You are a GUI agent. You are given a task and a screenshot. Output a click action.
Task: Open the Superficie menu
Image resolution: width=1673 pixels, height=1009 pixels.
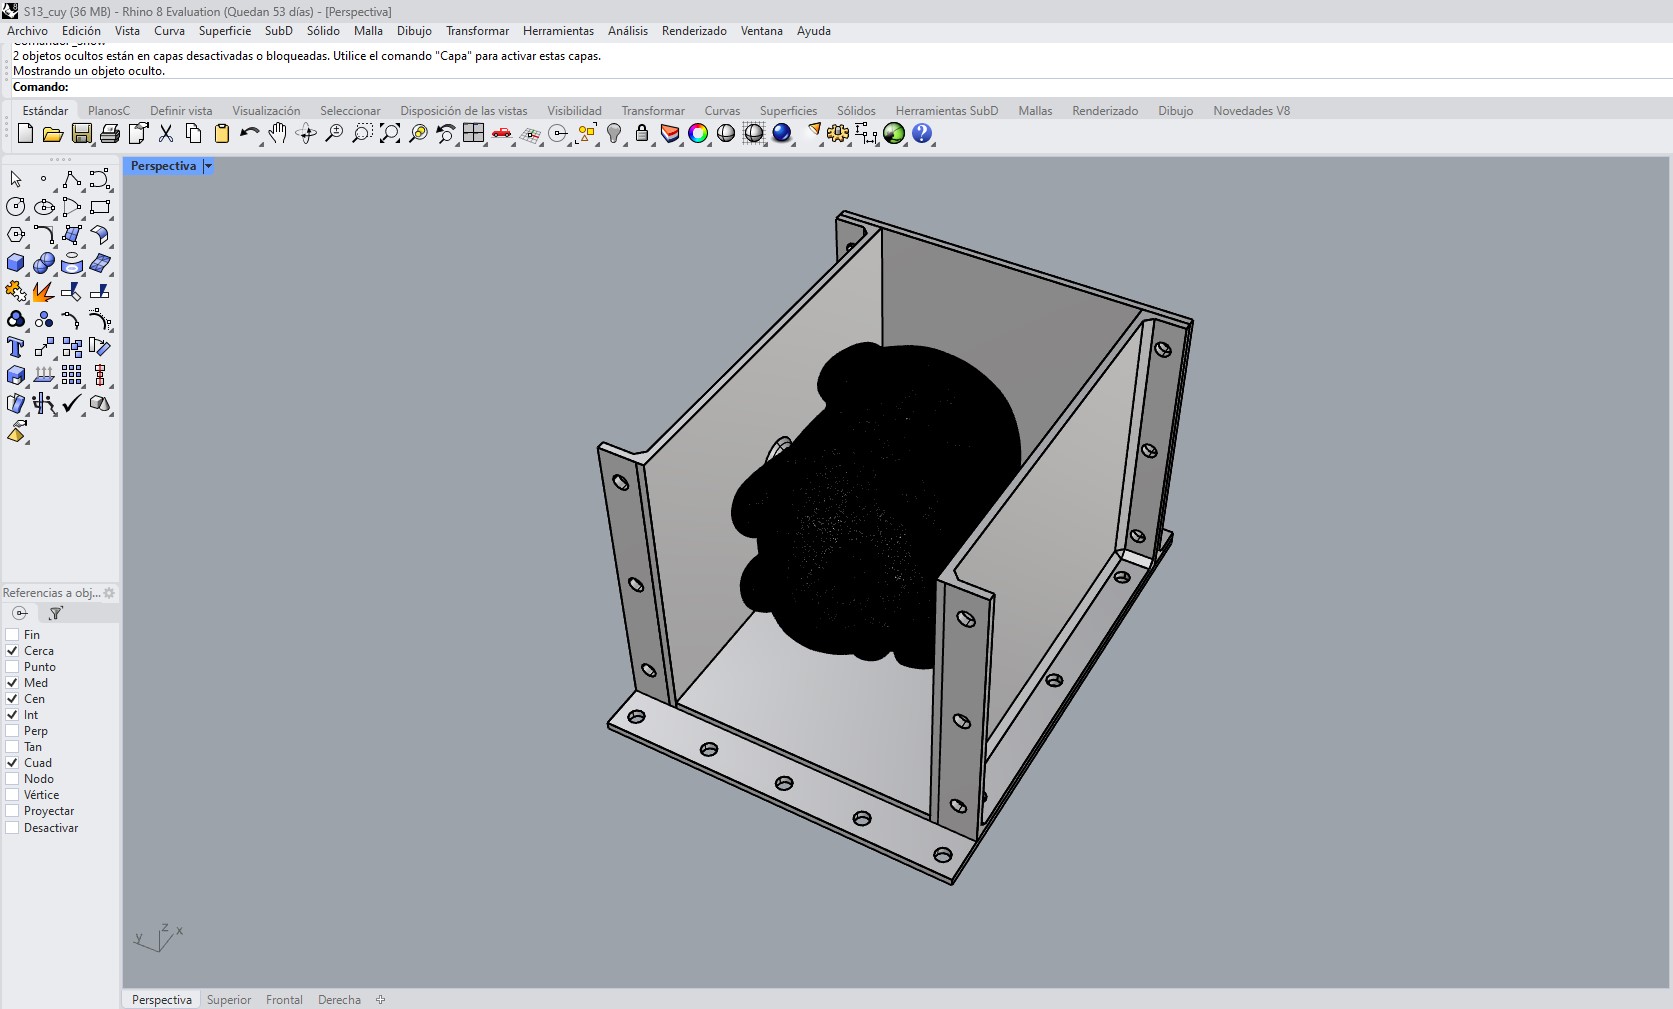coord(225,31)
